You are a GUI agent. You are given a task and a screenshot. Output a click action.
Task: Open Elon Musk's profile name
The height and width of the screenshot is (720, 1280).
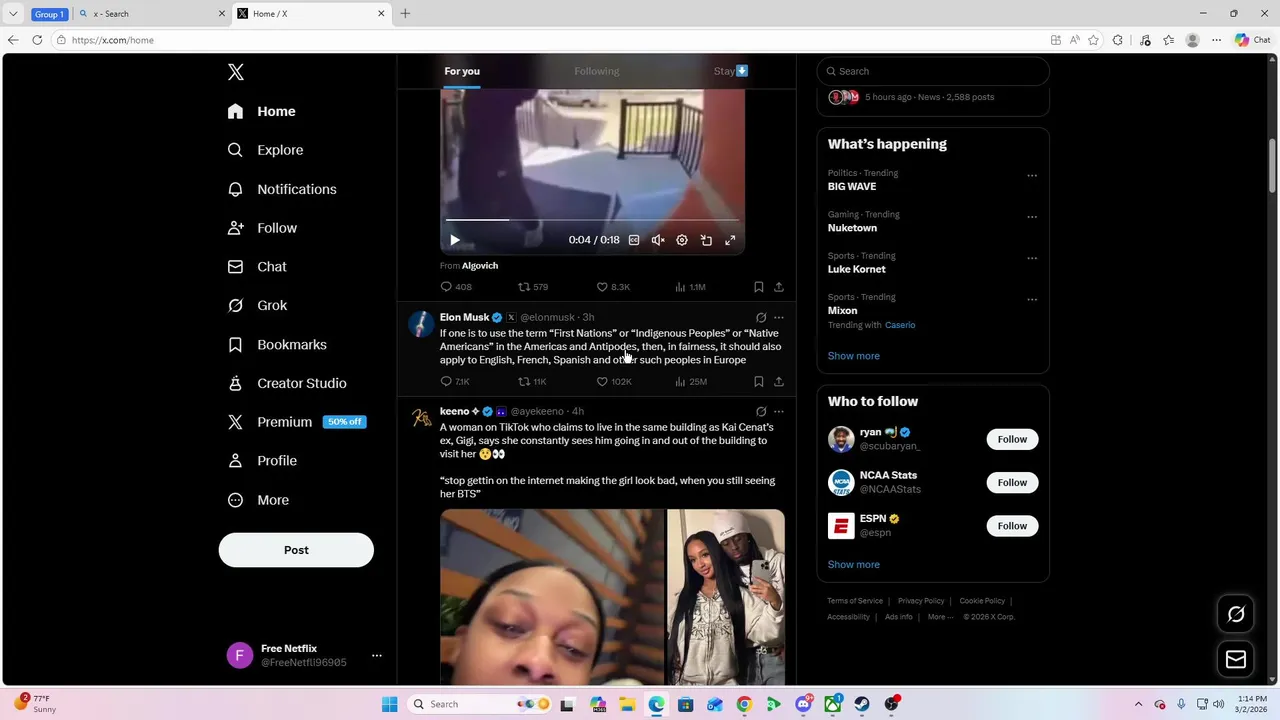tap(464, 317)
